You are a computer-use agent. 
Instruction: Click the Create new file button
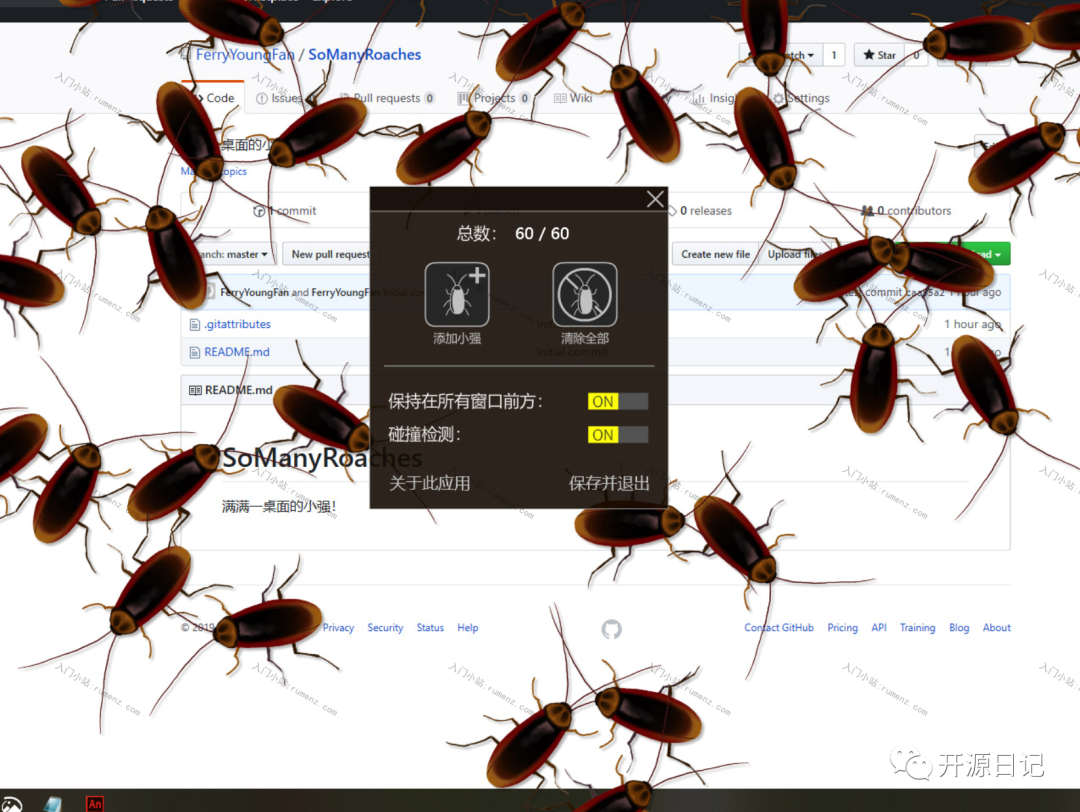[x=714, y=254]
